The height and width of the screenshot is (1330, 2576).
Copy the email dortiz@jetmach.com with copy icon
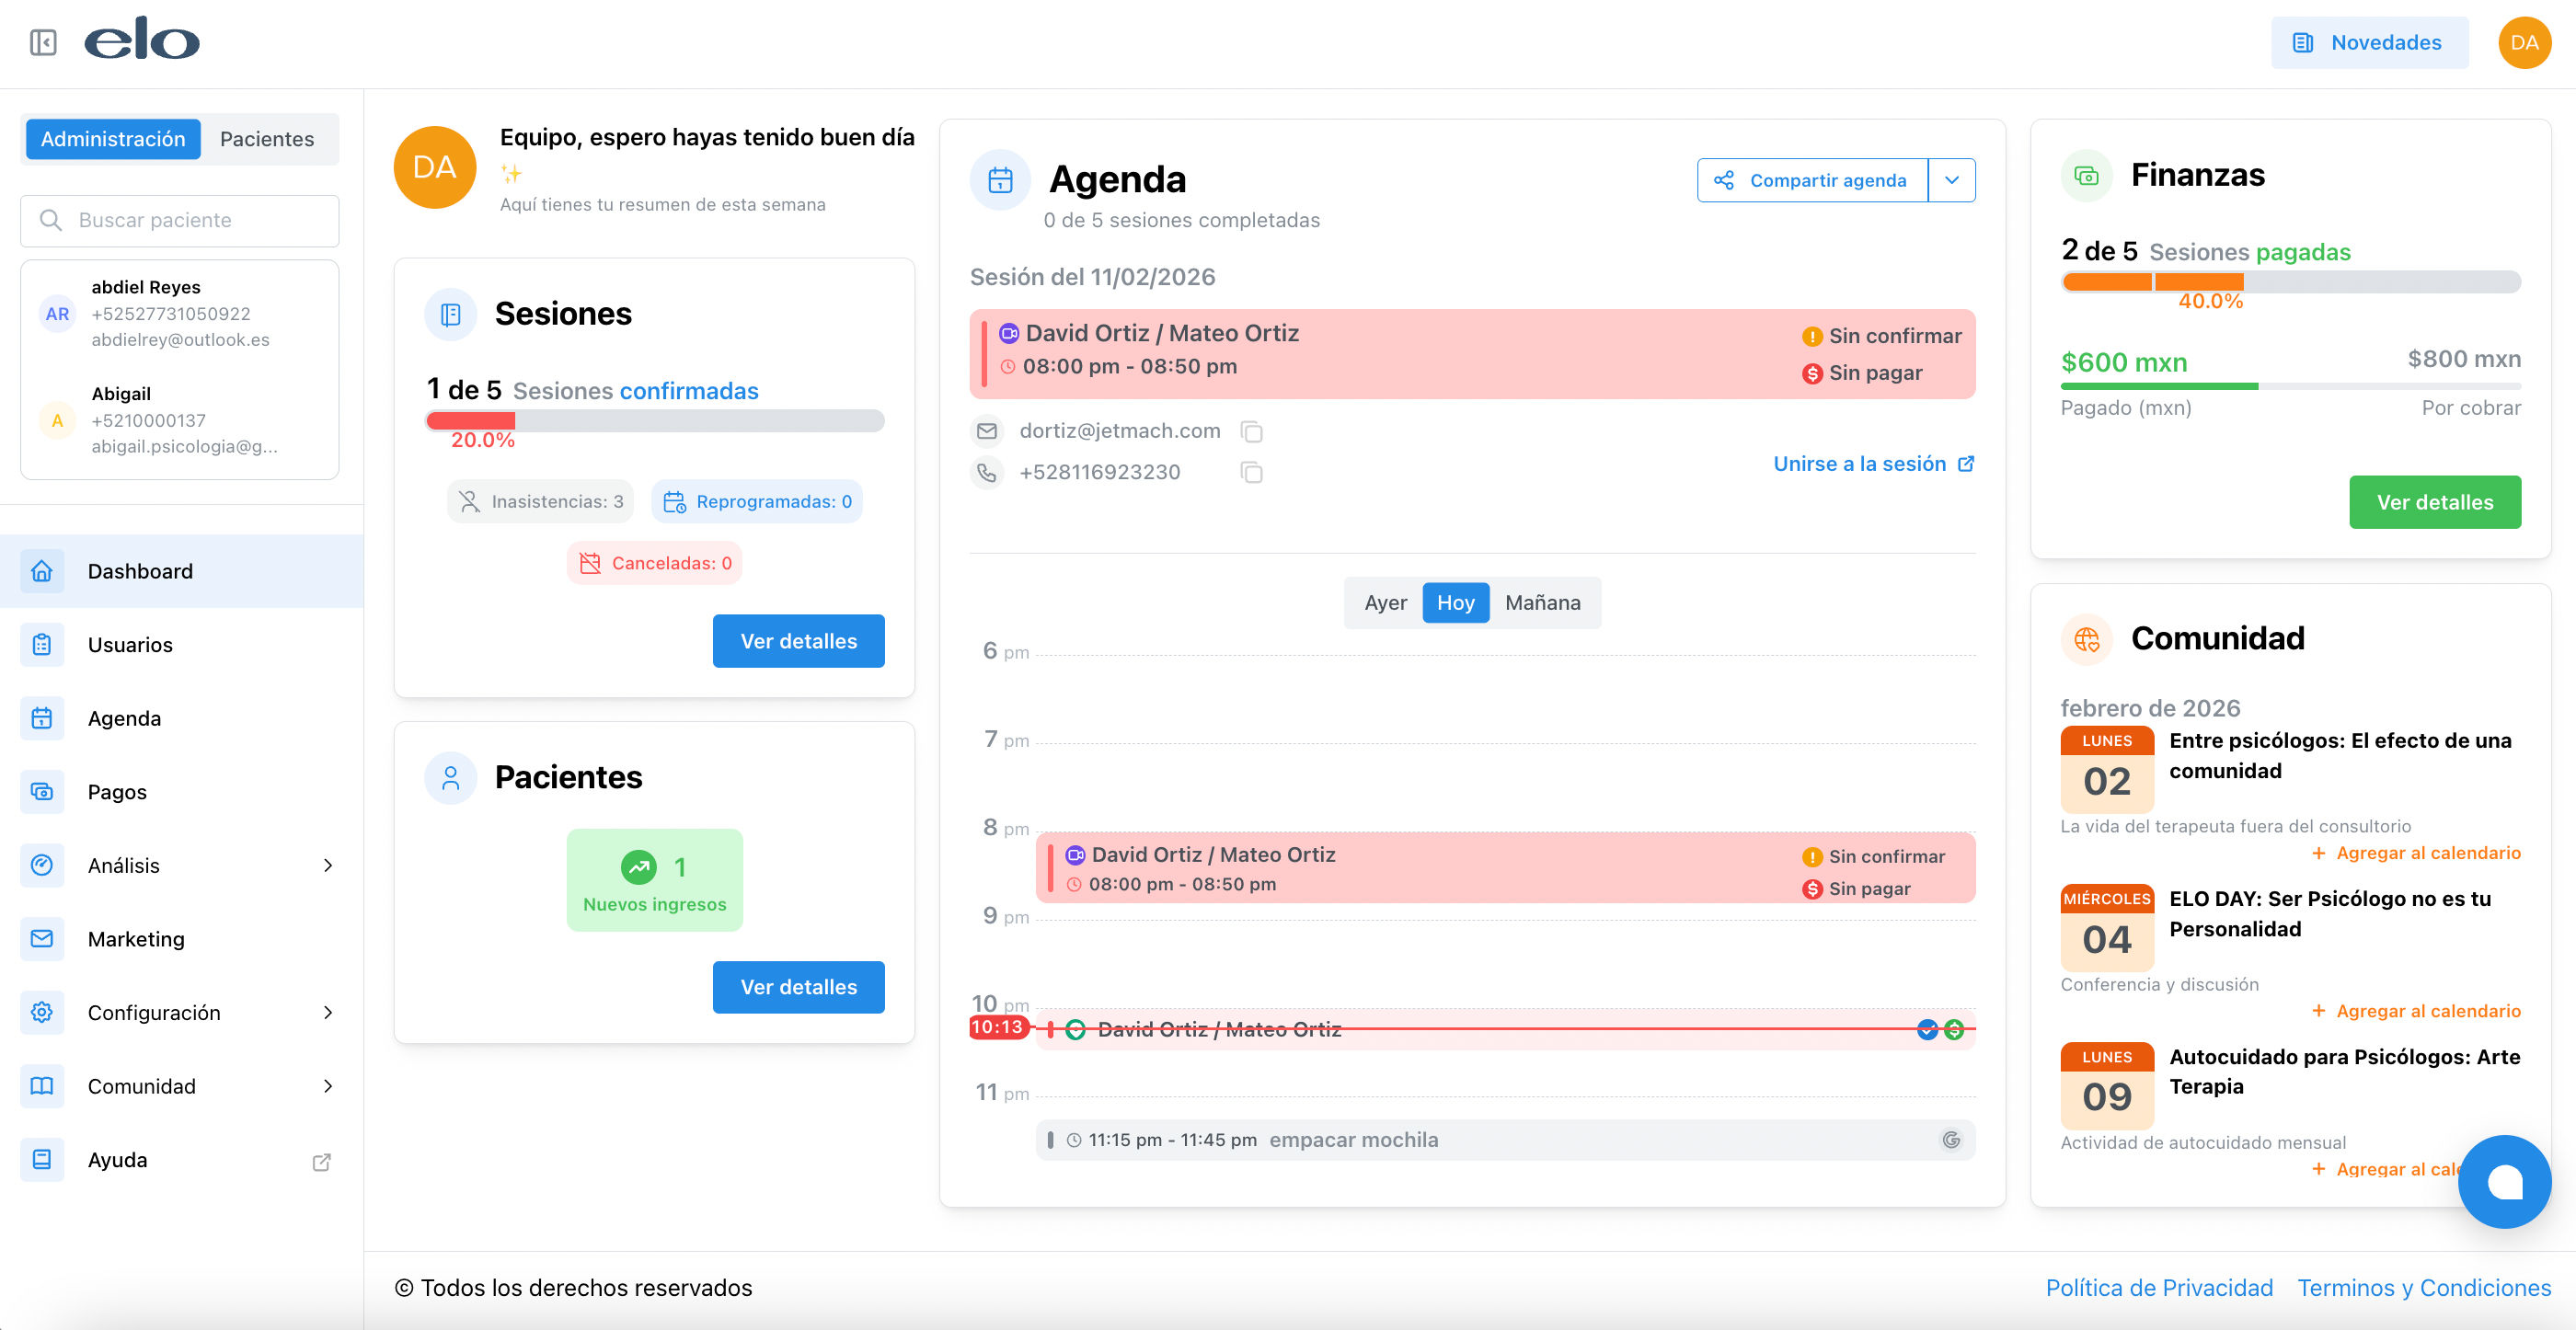[1251, 431]
